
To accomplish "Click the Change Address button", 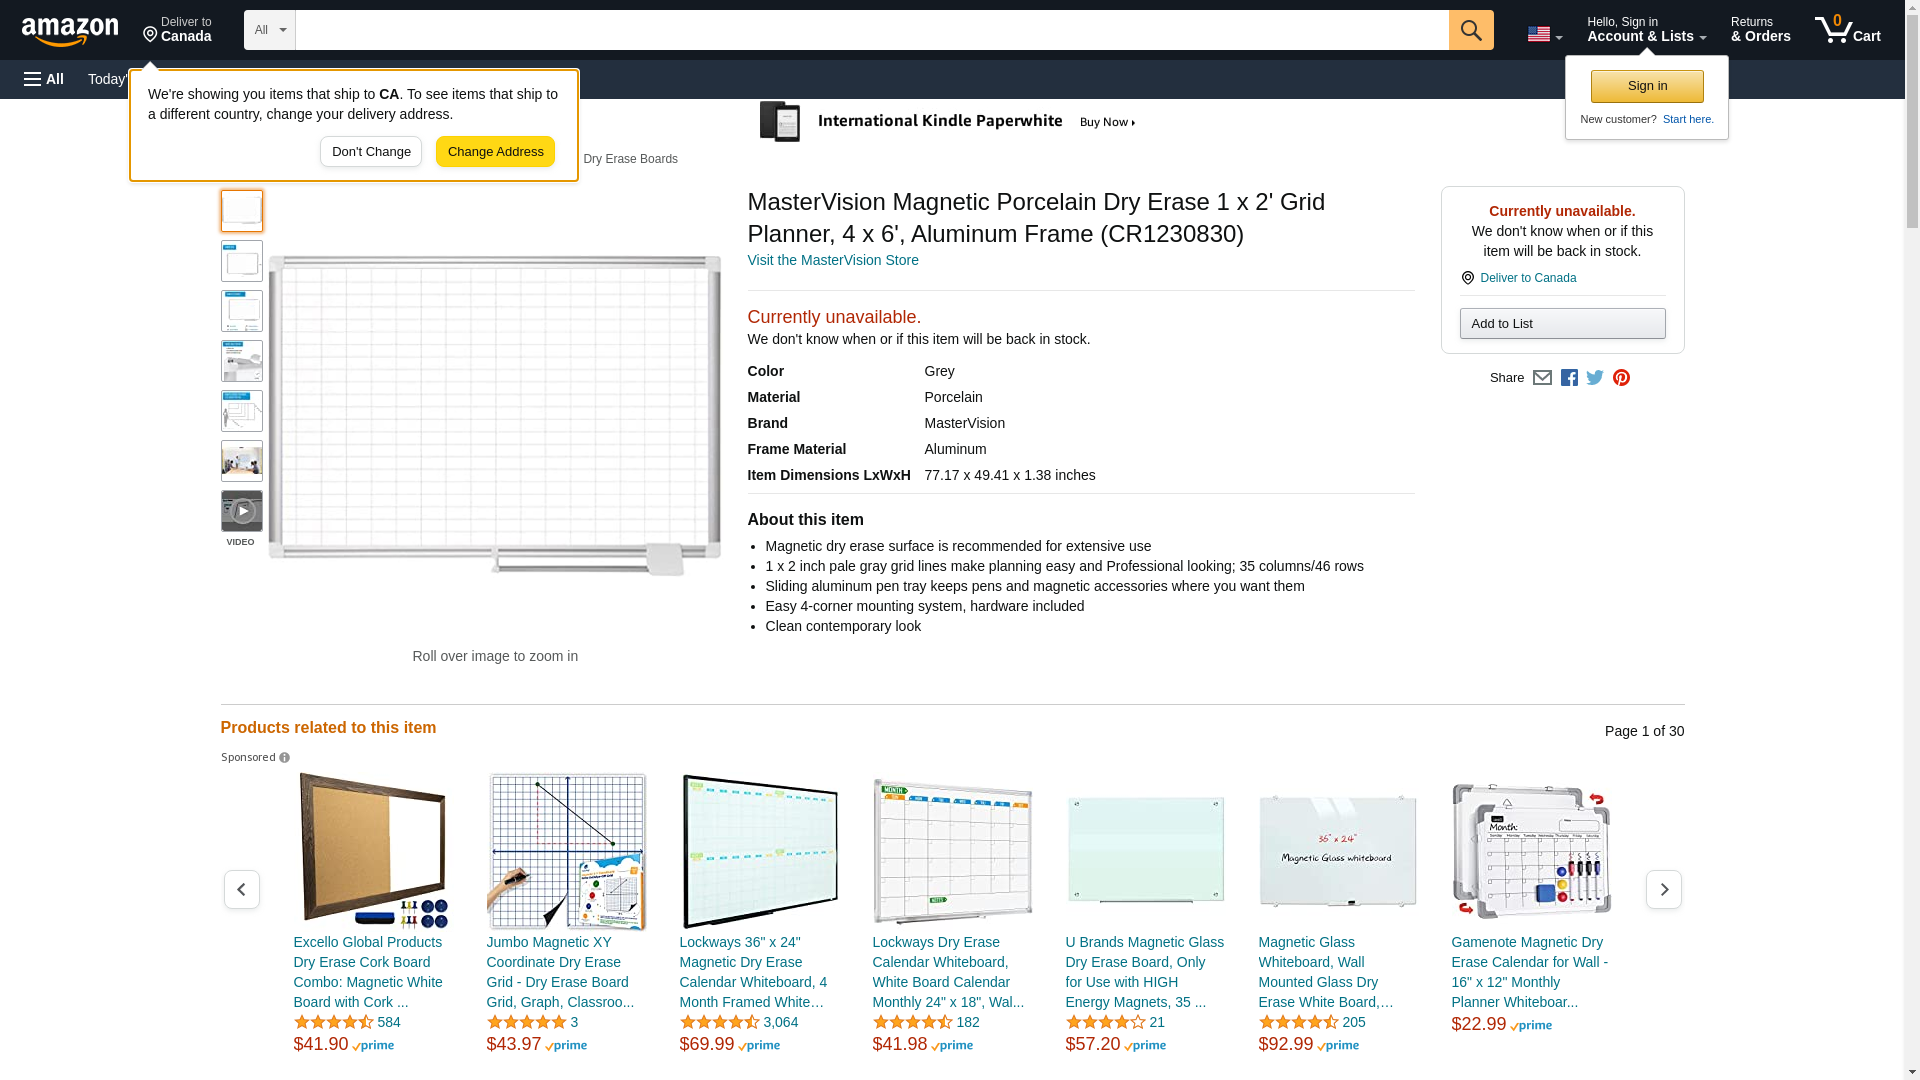I will [495, 152].
